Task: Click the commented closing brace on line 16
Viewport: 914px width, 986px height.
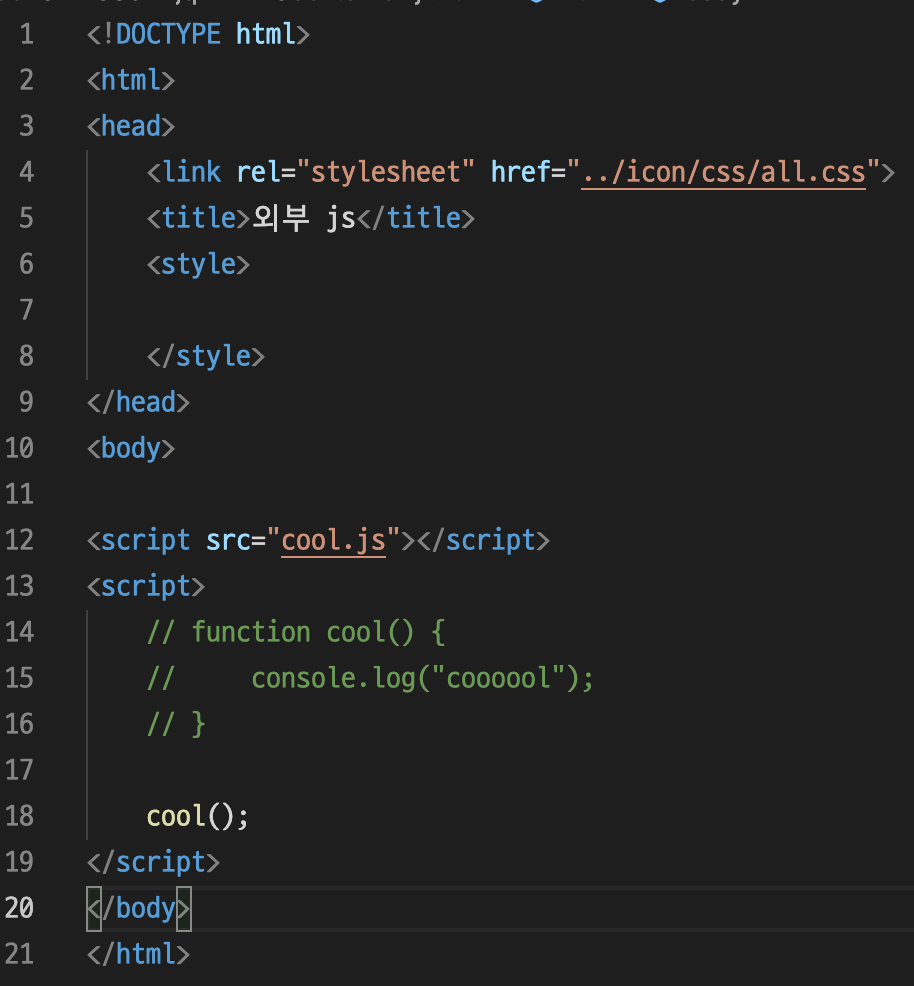Action: coord(176,724)
